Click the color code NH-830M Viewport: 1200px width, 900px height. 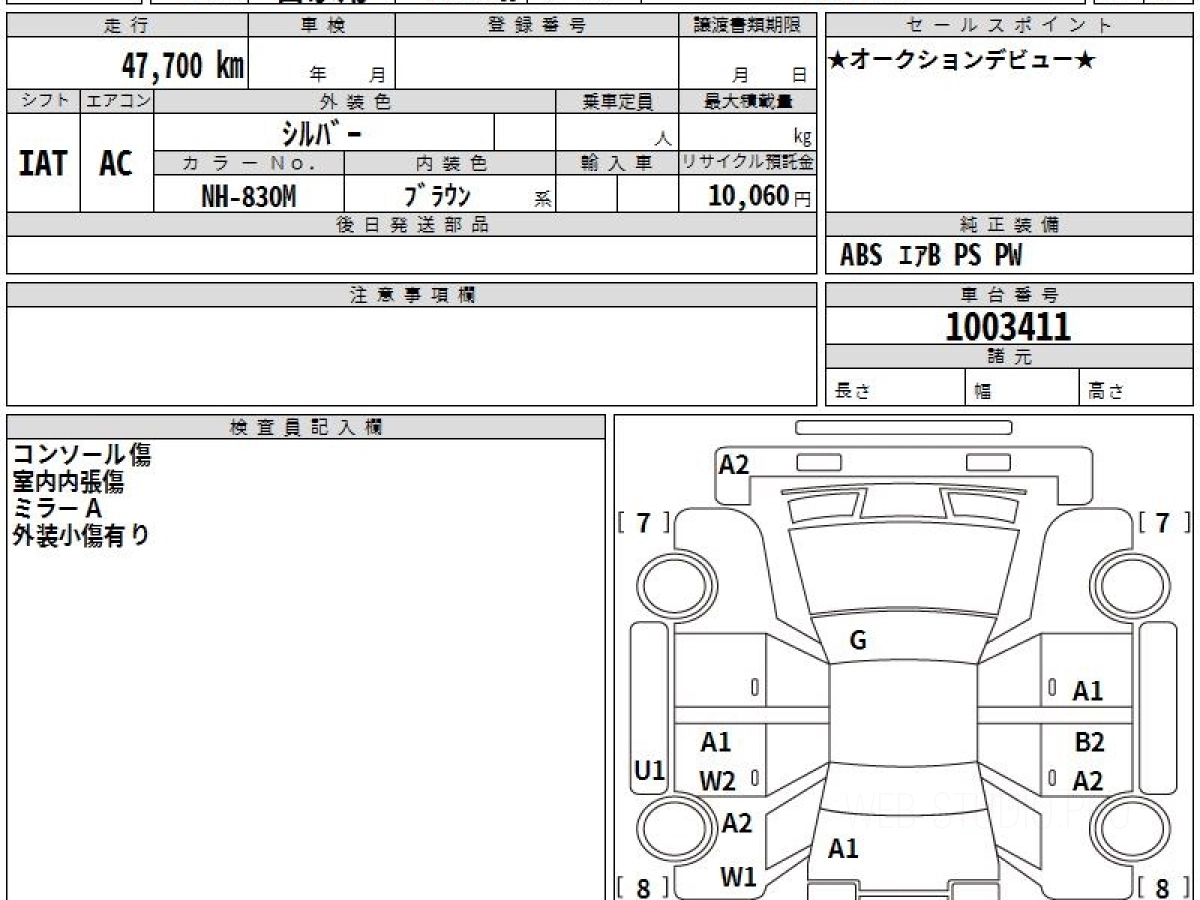point(248,196)
